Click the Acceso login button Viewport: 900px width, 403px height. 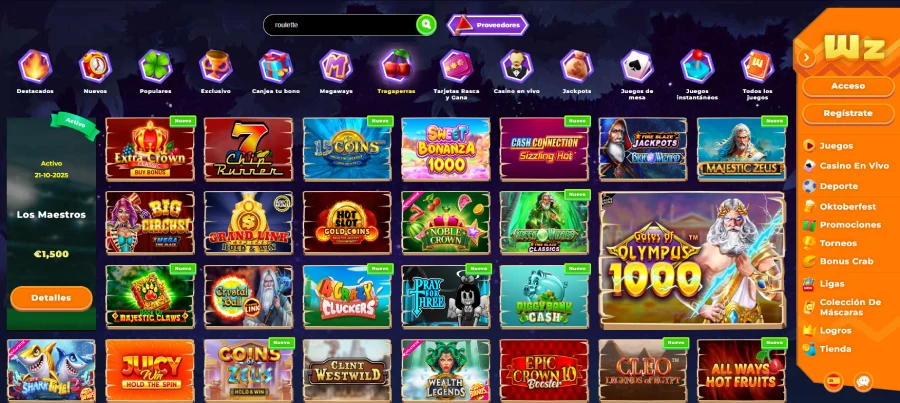tap(848, 86)
